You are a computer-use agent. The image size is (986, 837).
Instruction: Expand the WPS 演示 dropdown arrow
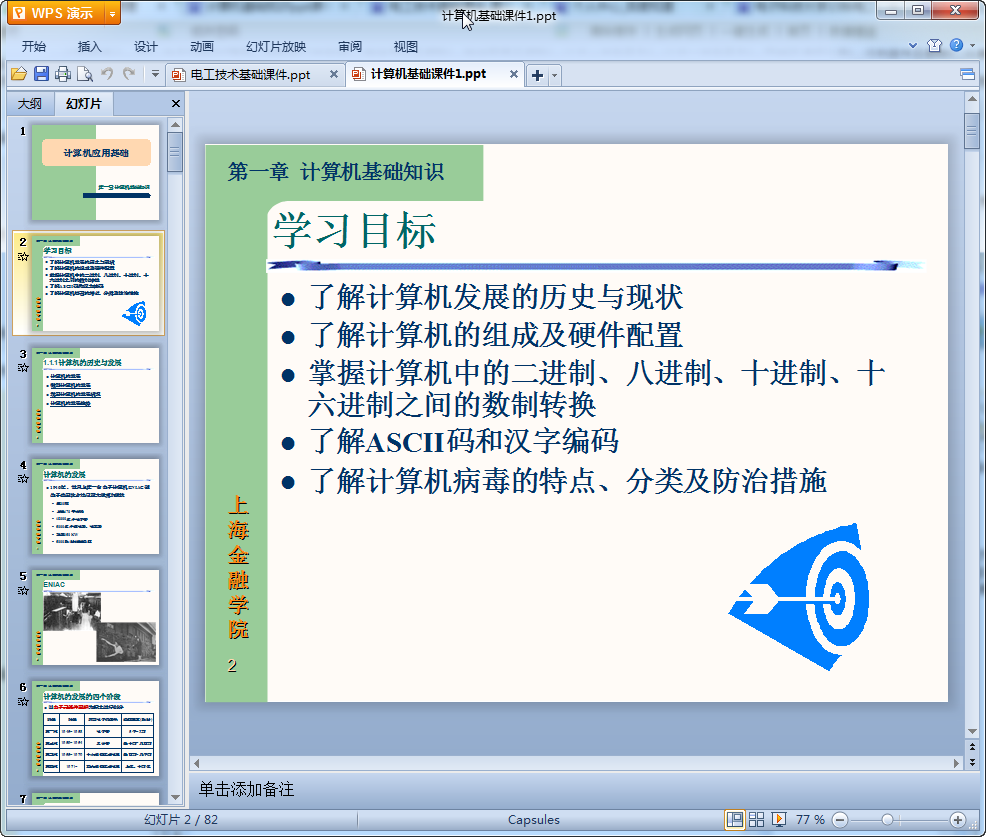(x=113, y=13)
